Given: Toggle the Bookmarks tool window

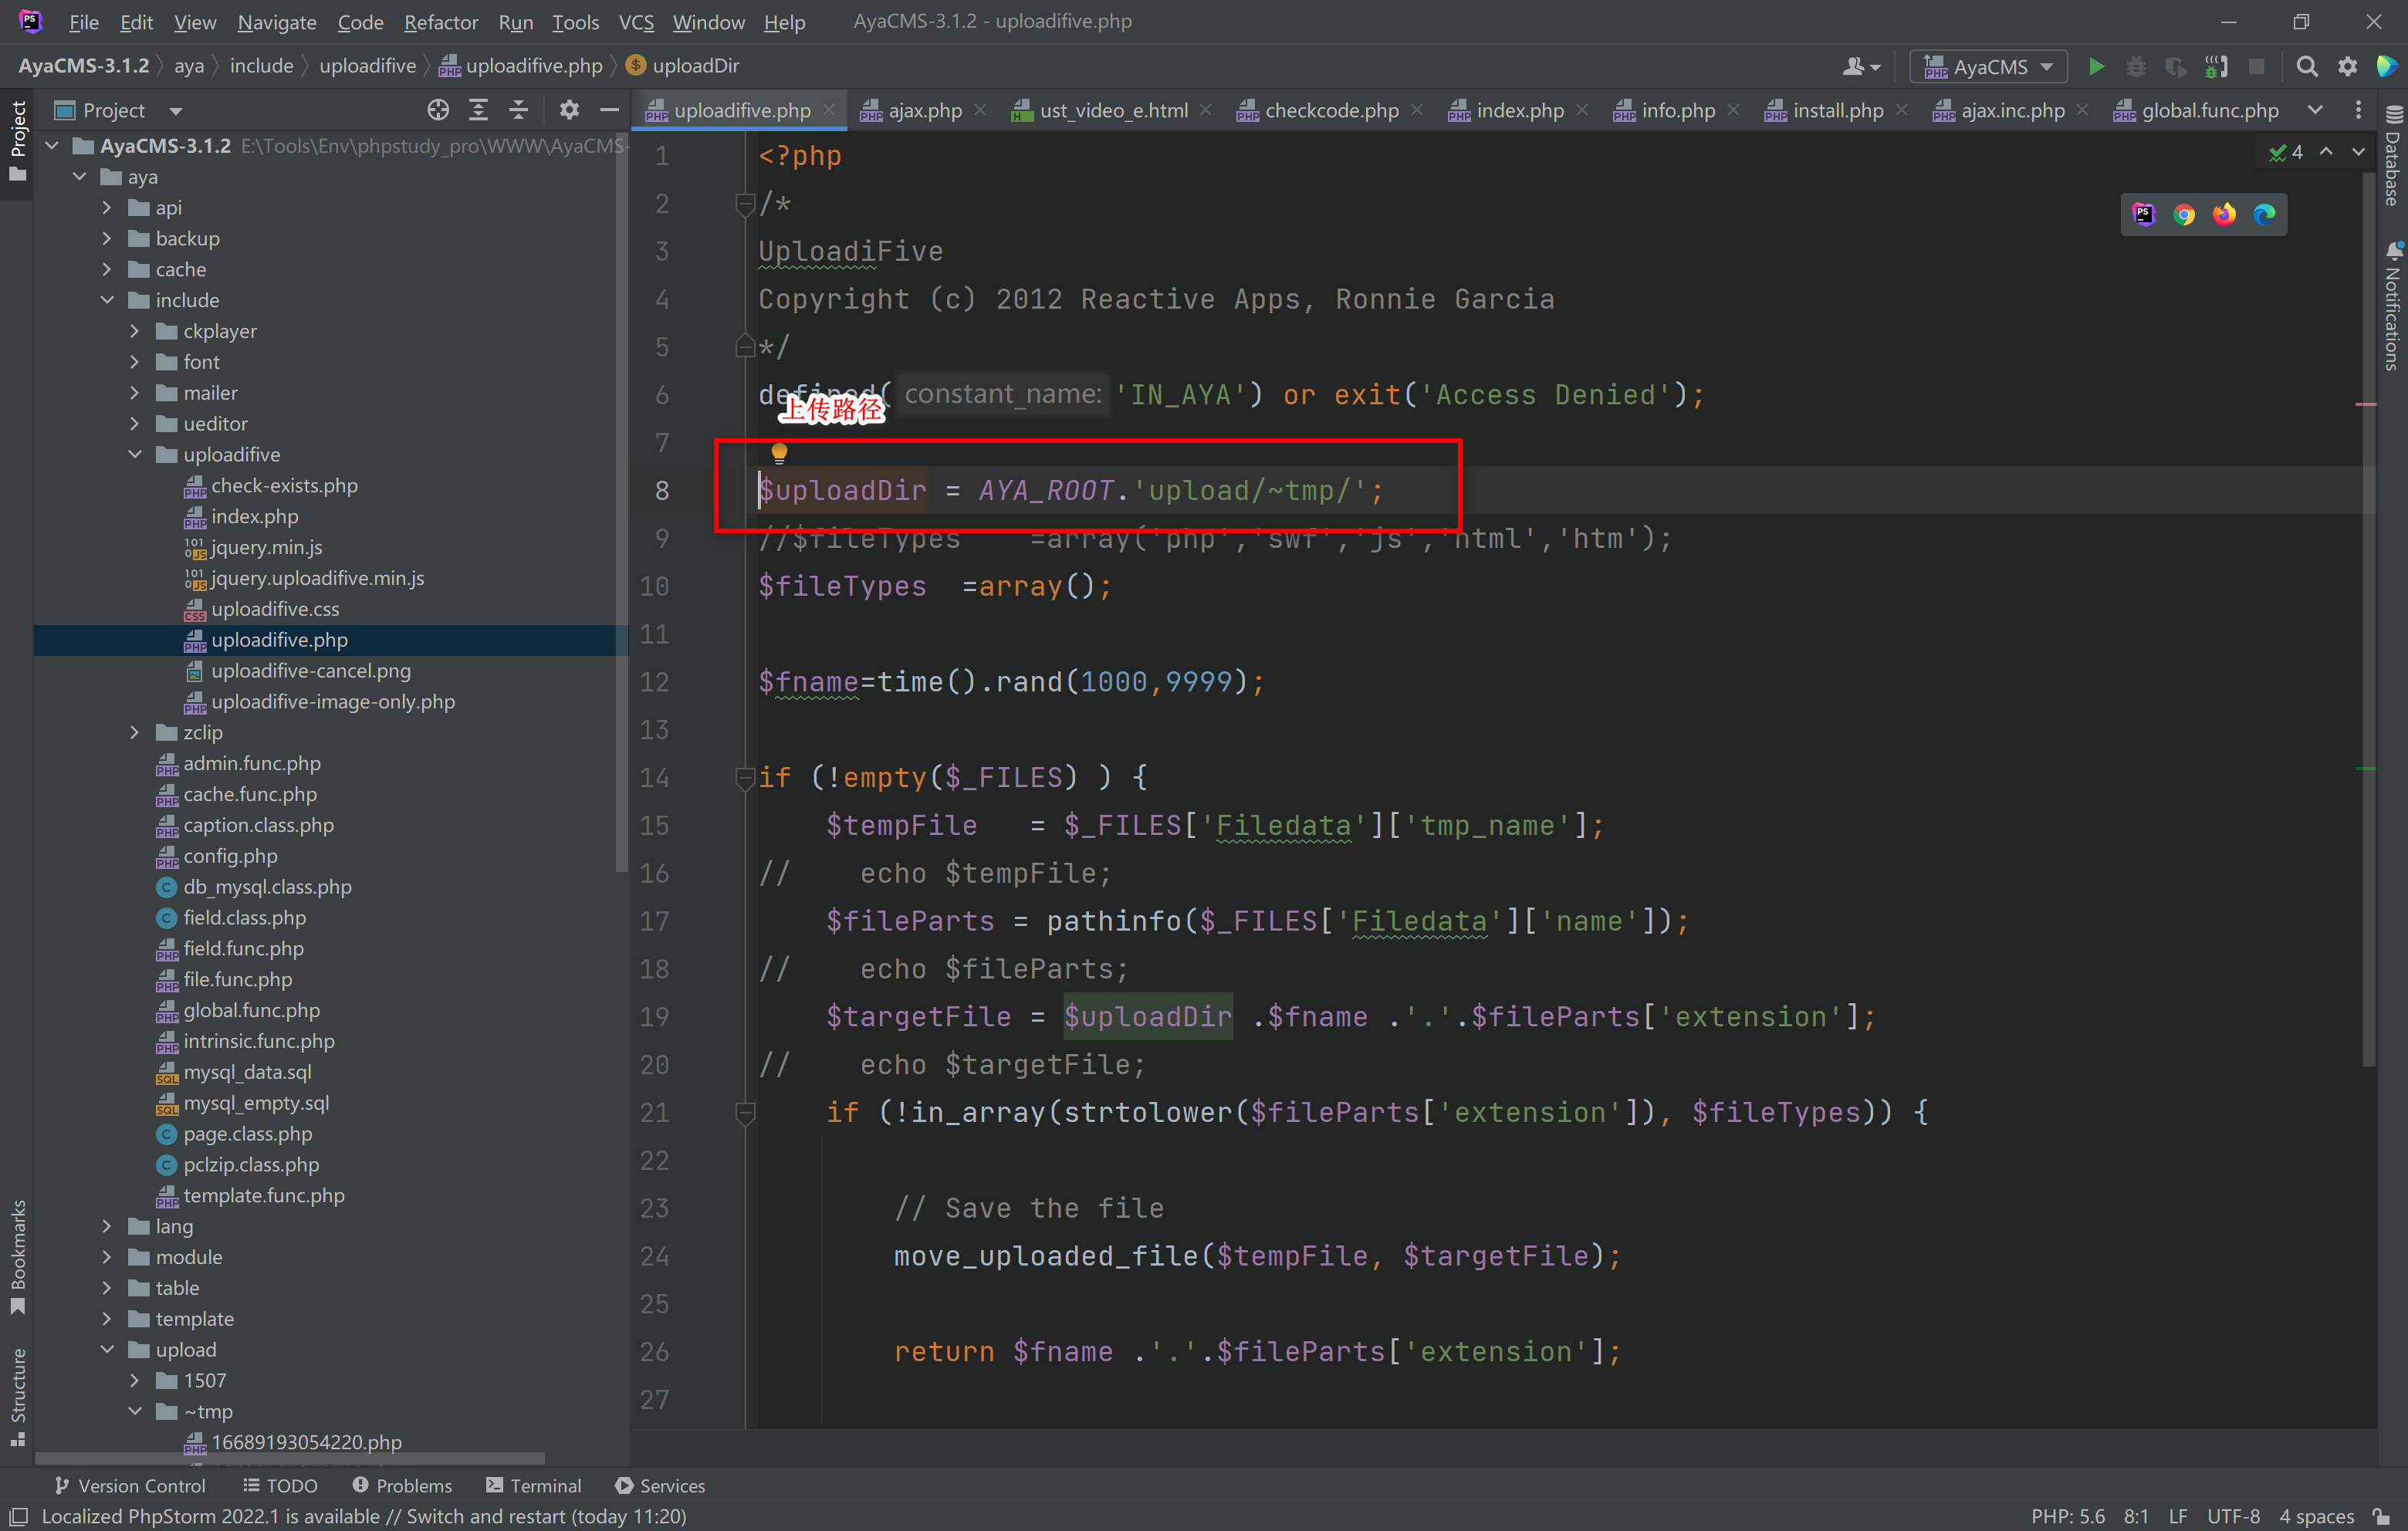Looking at the screenshot, I should 17,1255.
